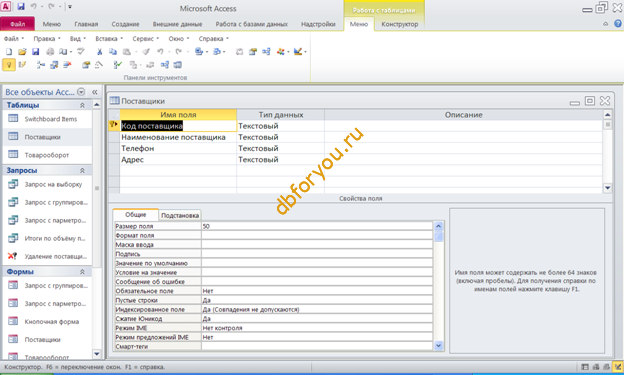Select the Общие properties tab
This screenshot has height=375, width=624.
136,215
